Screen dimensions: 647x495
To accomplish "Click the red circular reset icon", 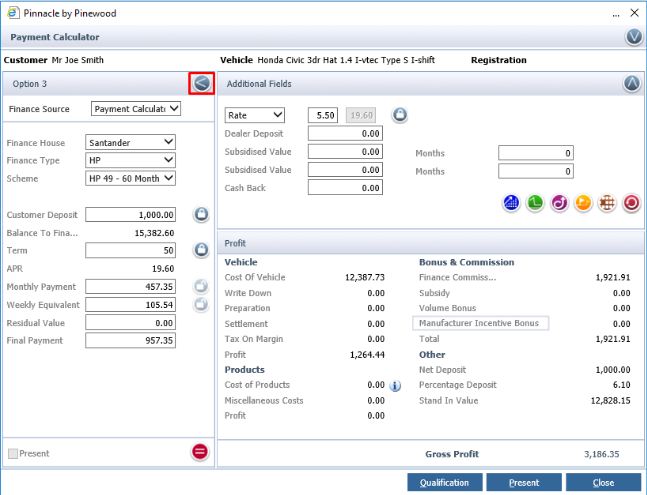I will click(631, 203).
